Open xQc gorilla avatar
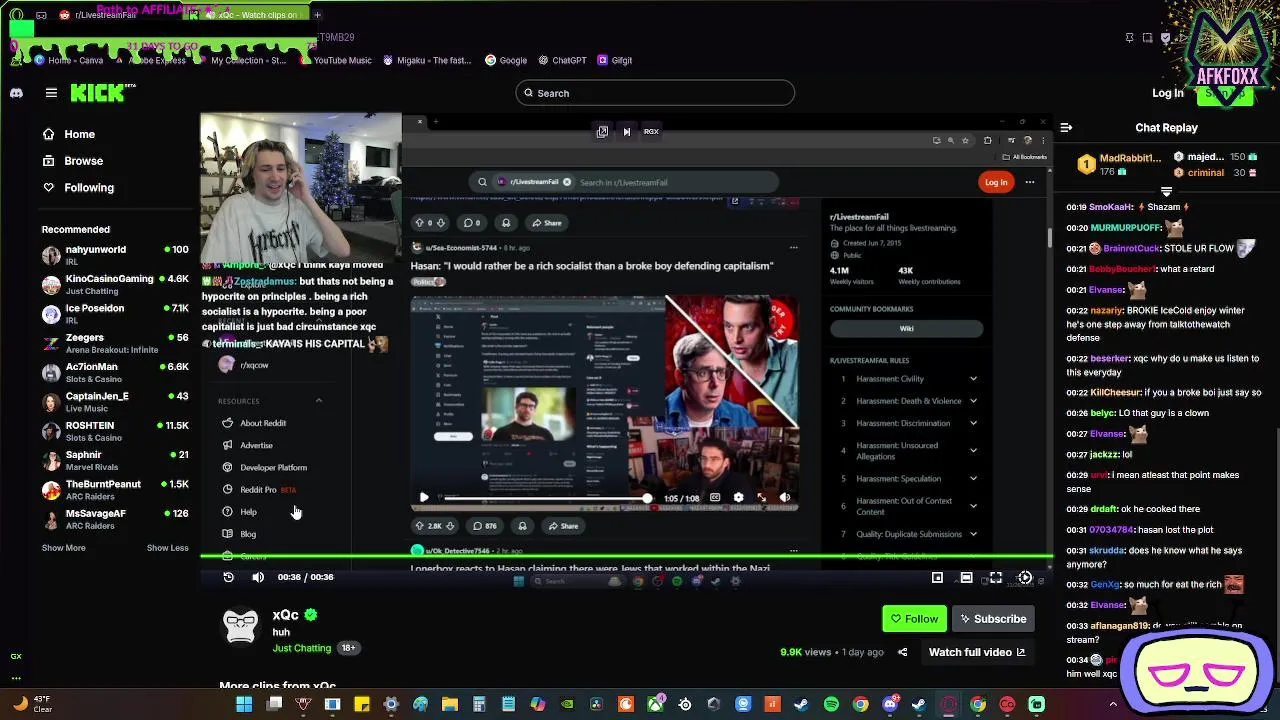 (x=241, y=626)
